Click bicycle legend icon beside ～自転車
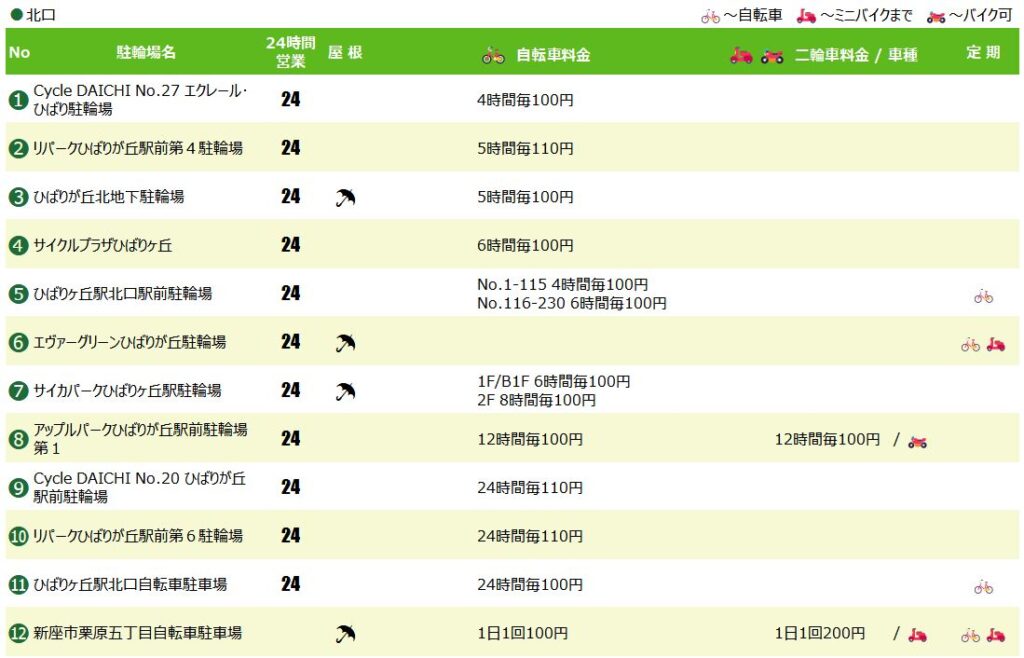The height and width of the screenshot is (658, 1024). [x=711, y=16]
